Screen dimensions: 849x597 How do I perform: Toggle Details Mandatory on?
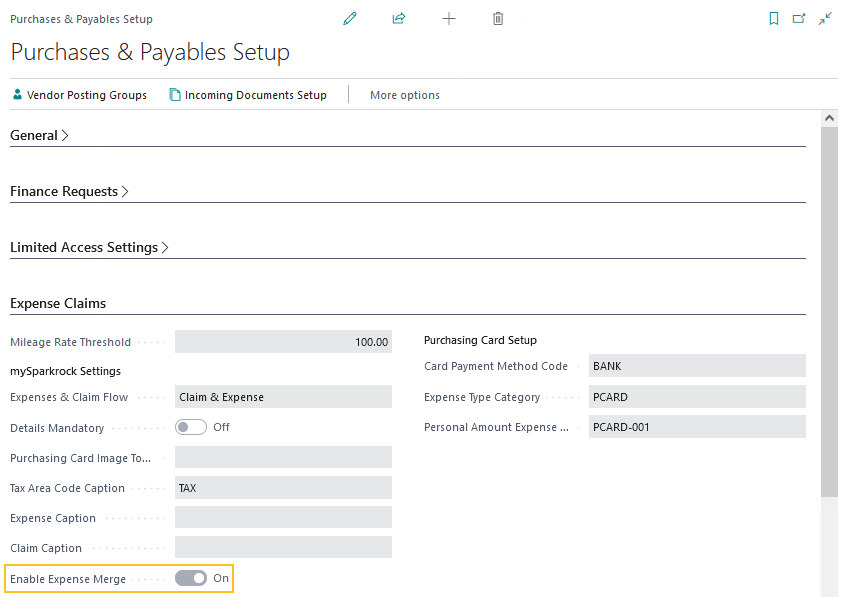click(190, 427)
